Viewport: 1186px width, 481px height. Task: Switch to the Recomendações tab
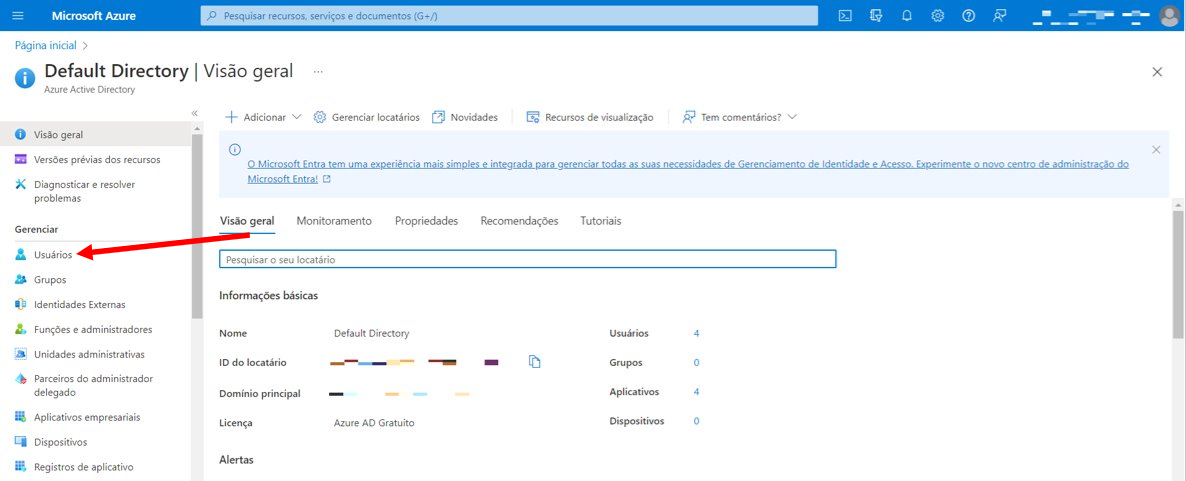tap(519, 221)
